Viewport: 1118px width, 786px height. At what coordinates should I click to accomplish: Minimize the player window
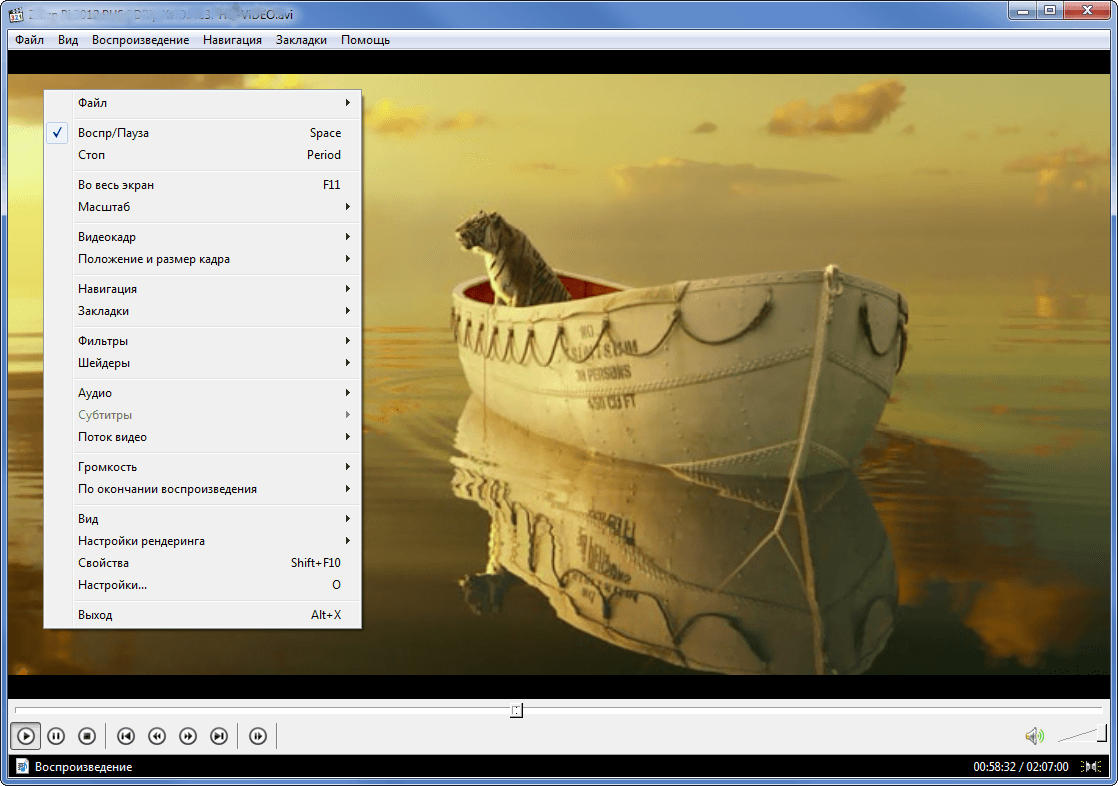point(1022,11)
